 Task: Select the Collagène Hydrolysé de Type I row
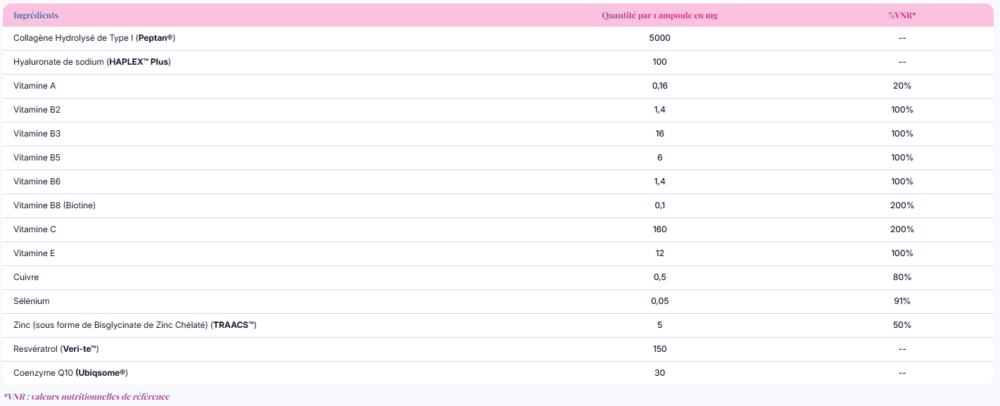[94, 38]
